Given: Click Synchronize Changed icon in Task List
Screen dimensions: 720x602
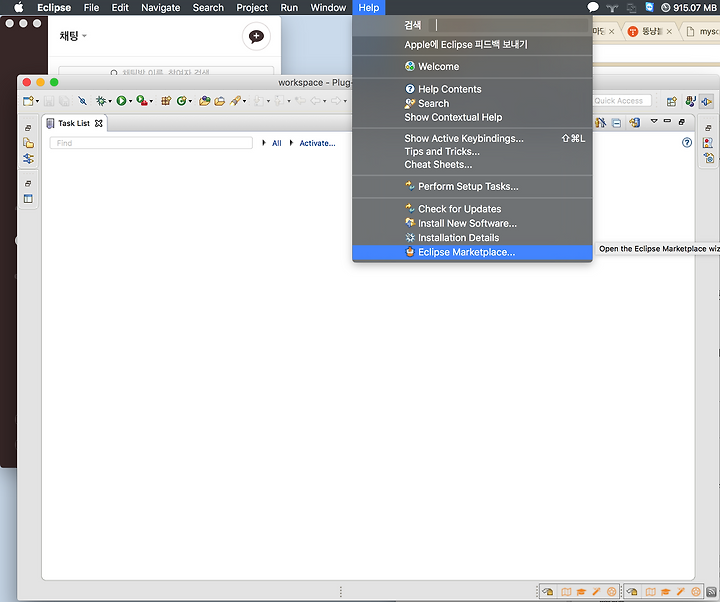Looking at the screenshot, I should pyautogui.click(x=635, y=123).
